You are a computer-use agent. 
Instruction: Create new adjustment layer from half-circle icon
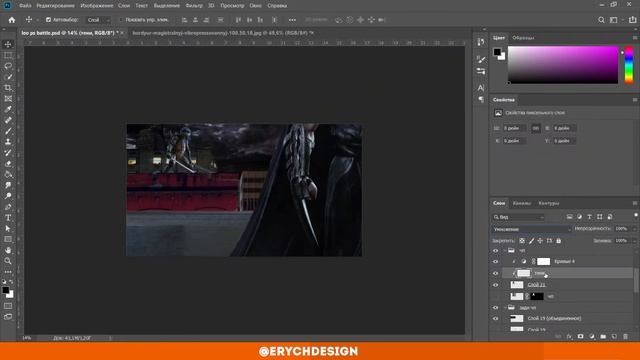click(592, 336)
